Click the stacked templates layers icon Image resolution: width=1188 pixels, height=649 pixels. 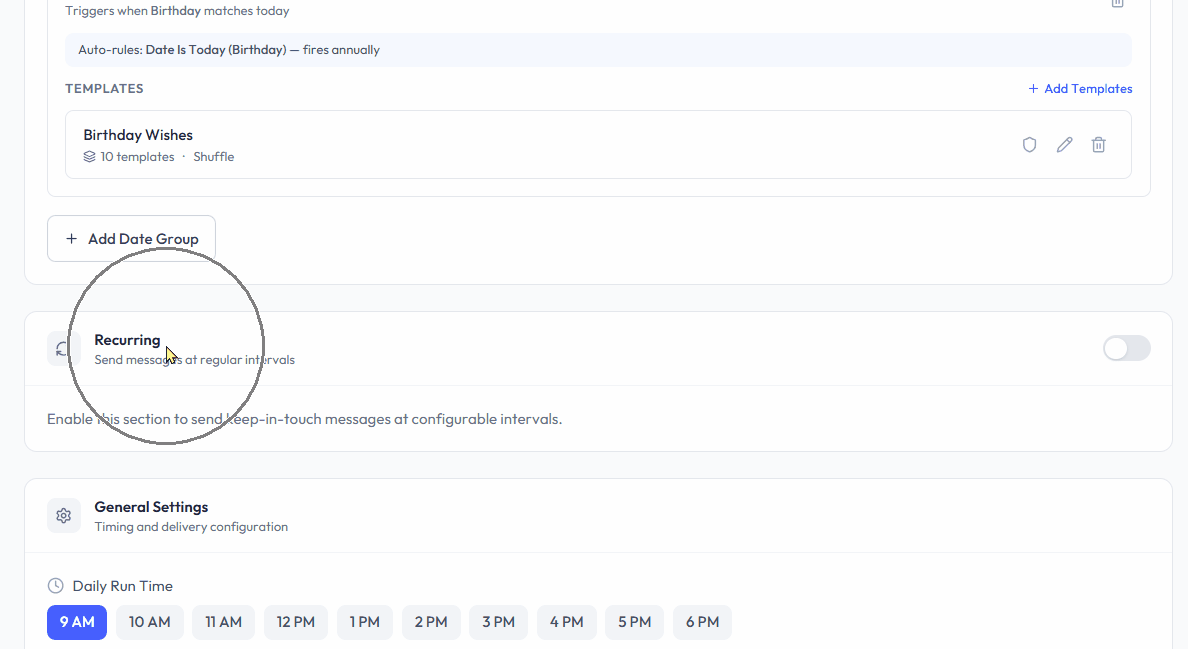pos(90,157)
